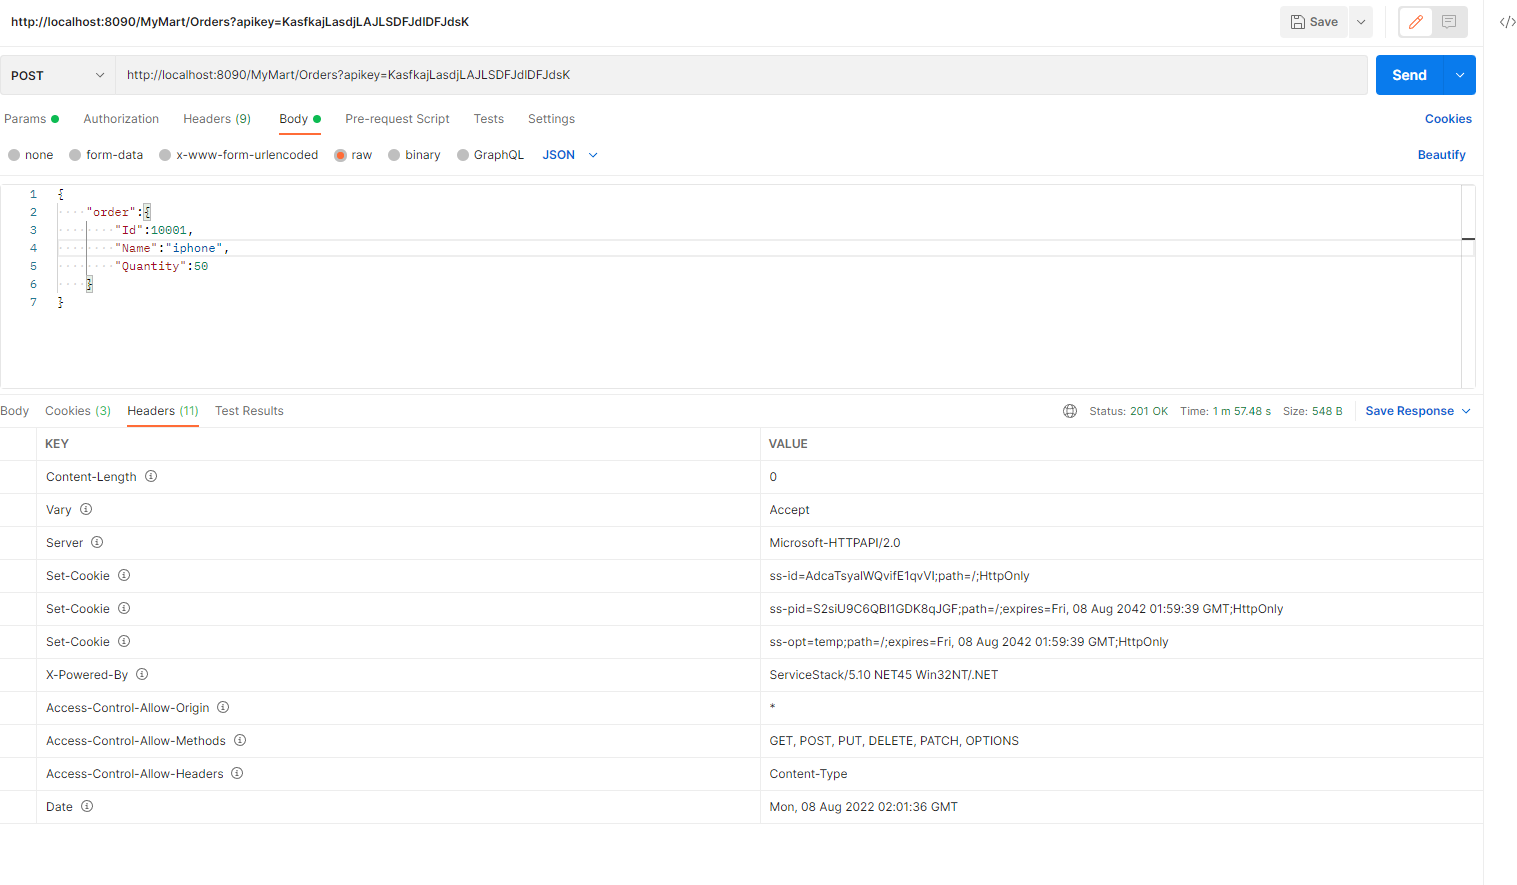Click info icon next to X-Powered-By
The image size is (1517, 885).
point(142,675)
